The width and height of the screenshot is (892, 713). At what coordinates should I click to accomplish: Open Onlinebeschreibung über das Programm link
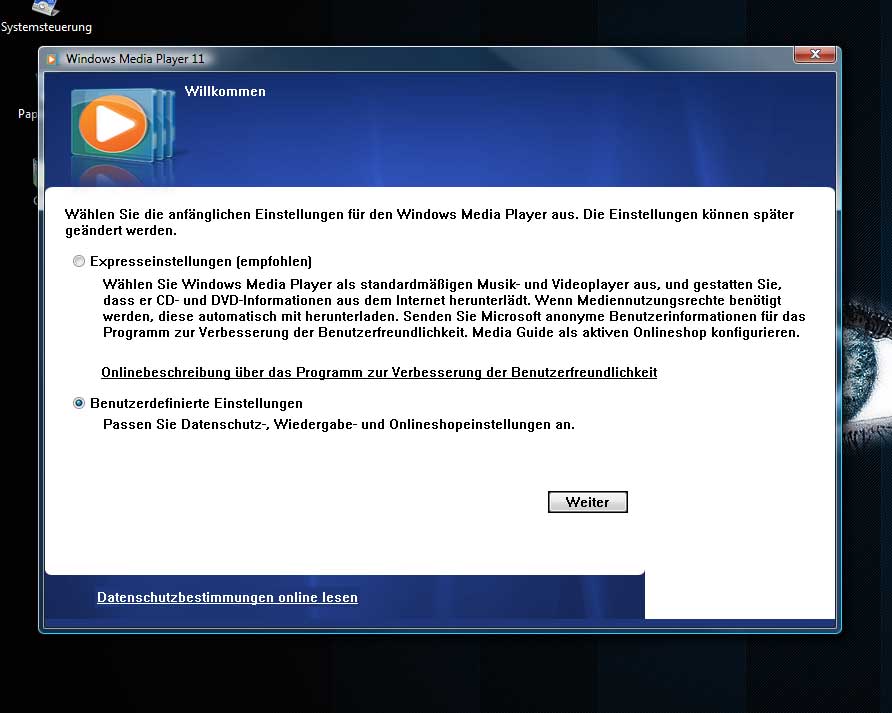point(379,372)
